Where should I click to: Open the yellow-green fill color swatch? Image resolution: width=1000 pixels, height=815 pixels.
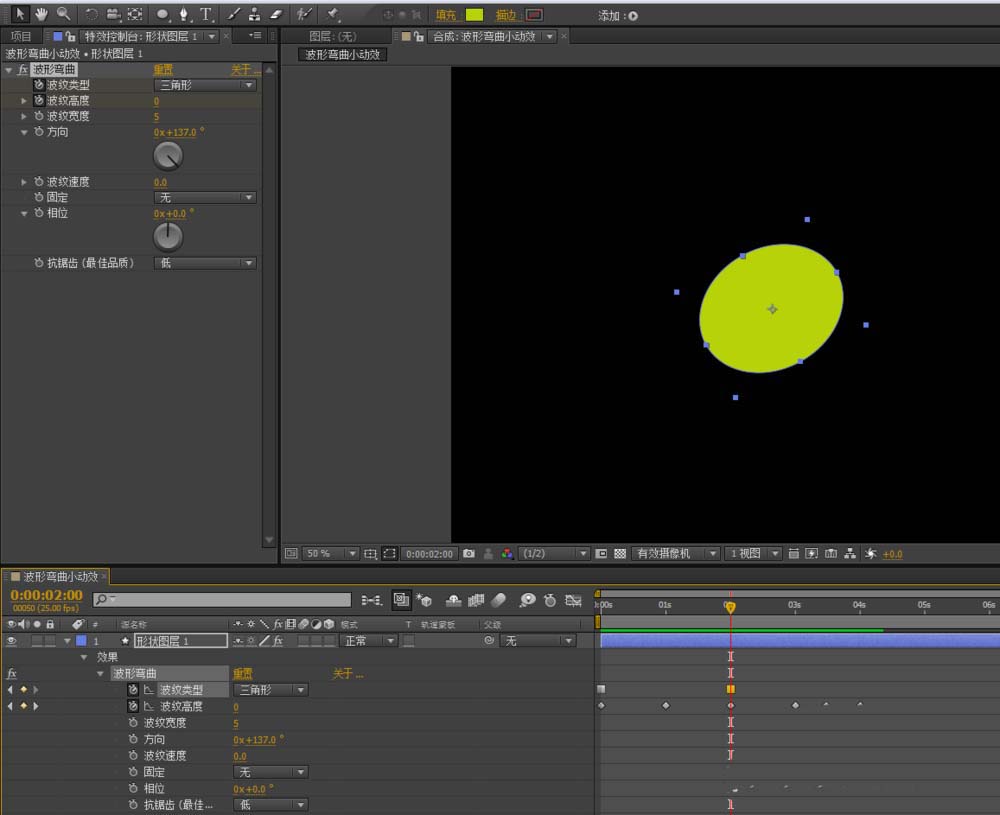tap(474, 15)
